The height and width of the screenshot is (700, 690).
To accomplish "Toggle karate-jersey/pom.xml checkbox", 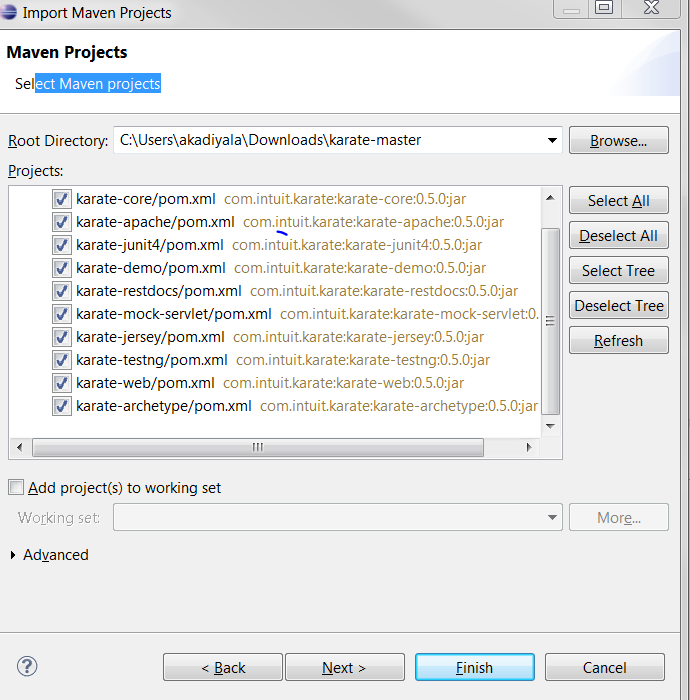I will point(62,337).
